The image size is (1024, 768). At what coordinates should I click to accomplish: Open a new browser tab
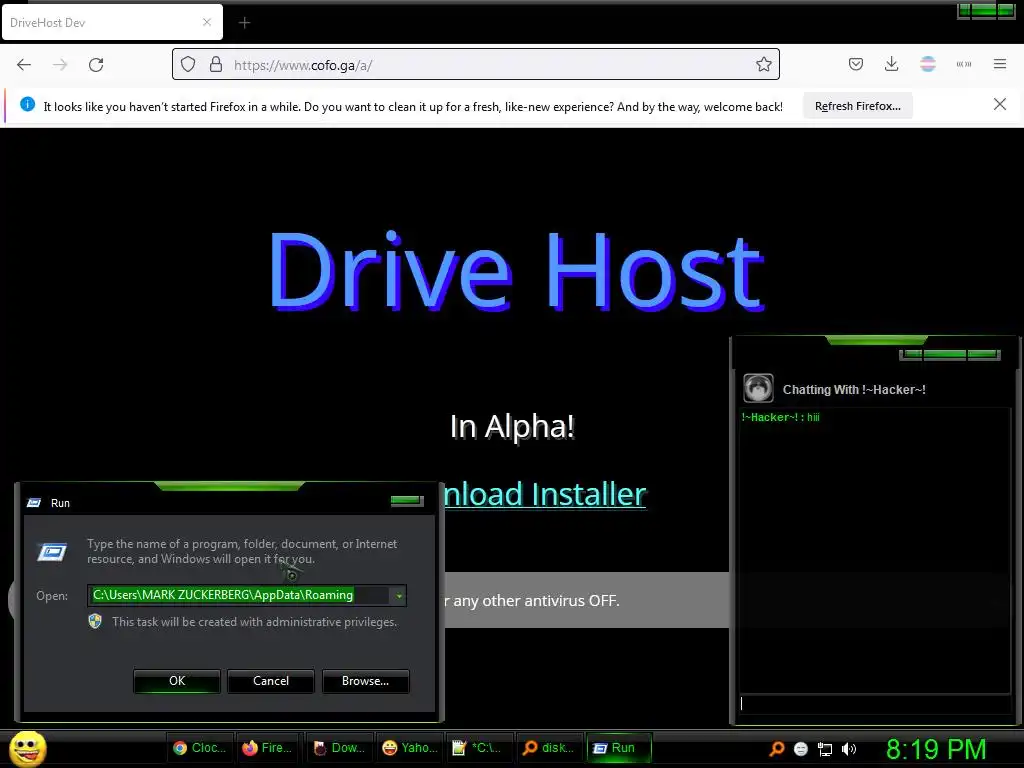244,23
